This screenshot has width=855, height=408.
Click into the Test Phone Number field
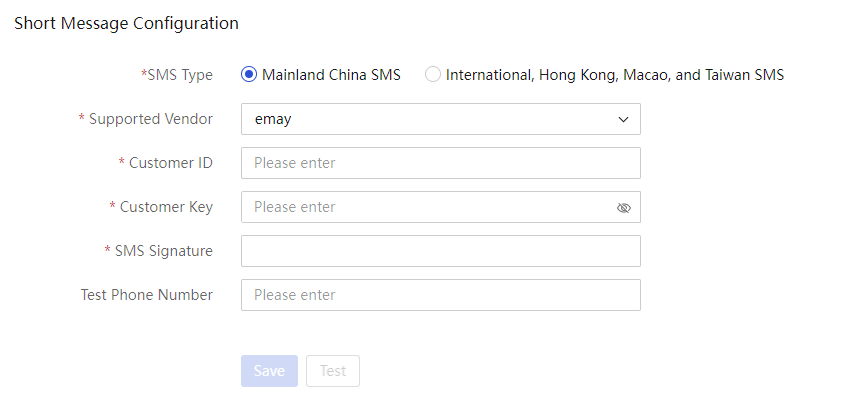pos(441,295)
